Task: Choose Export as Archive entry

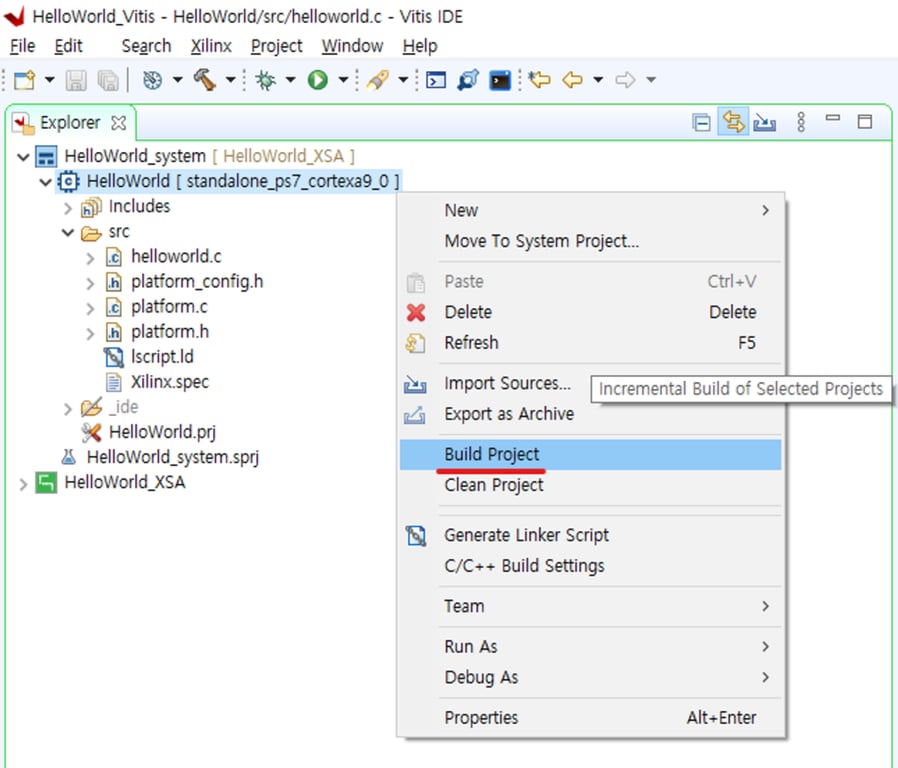Action: 590,414
